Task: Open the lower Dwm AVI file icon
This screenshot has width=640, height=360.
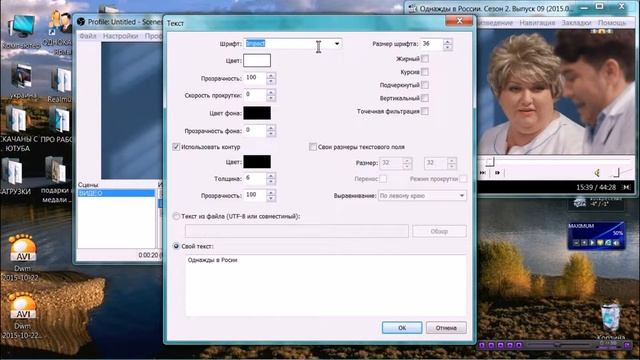Action: point(22,305)
